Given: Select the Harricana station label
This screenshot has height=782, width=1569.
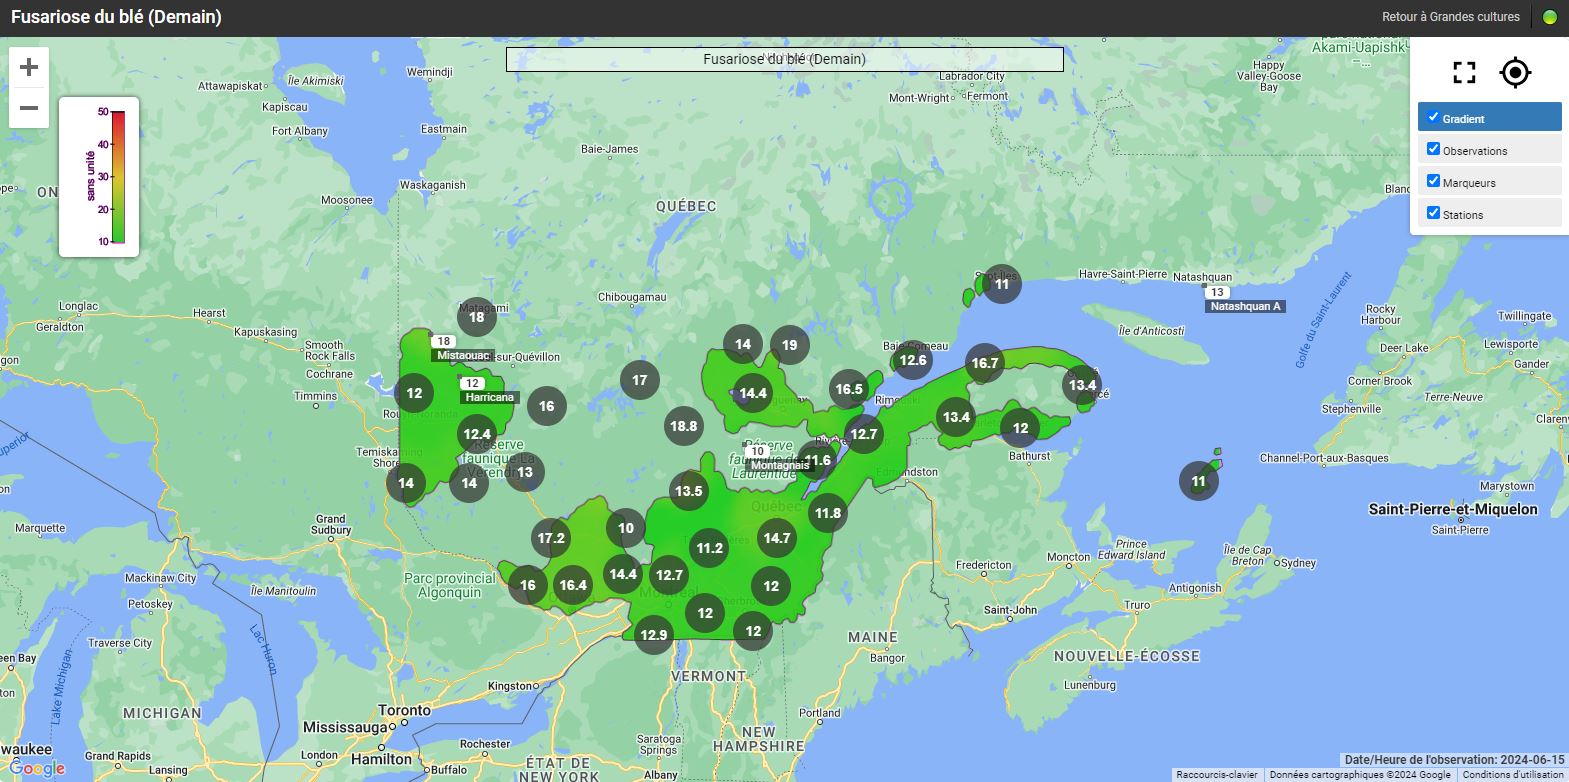Looking at the screenshot, I should 489,397.
